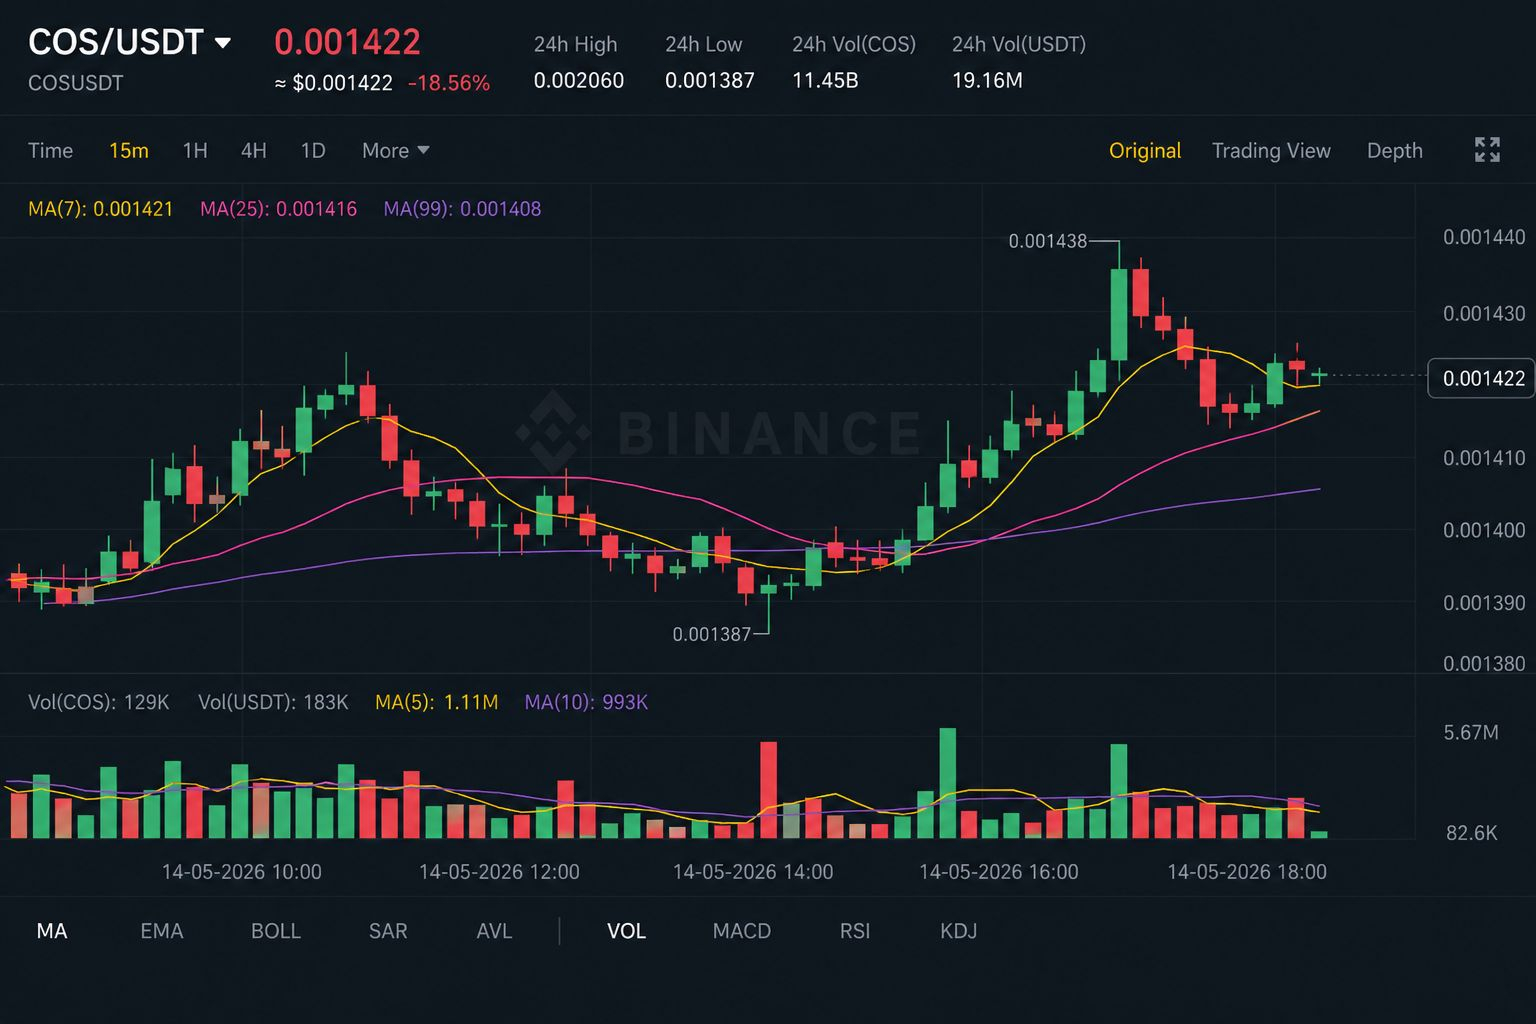Click the 14-05-2026 10:00 time label
The image size is (1536, 1024).
click(x=242, y=872)
